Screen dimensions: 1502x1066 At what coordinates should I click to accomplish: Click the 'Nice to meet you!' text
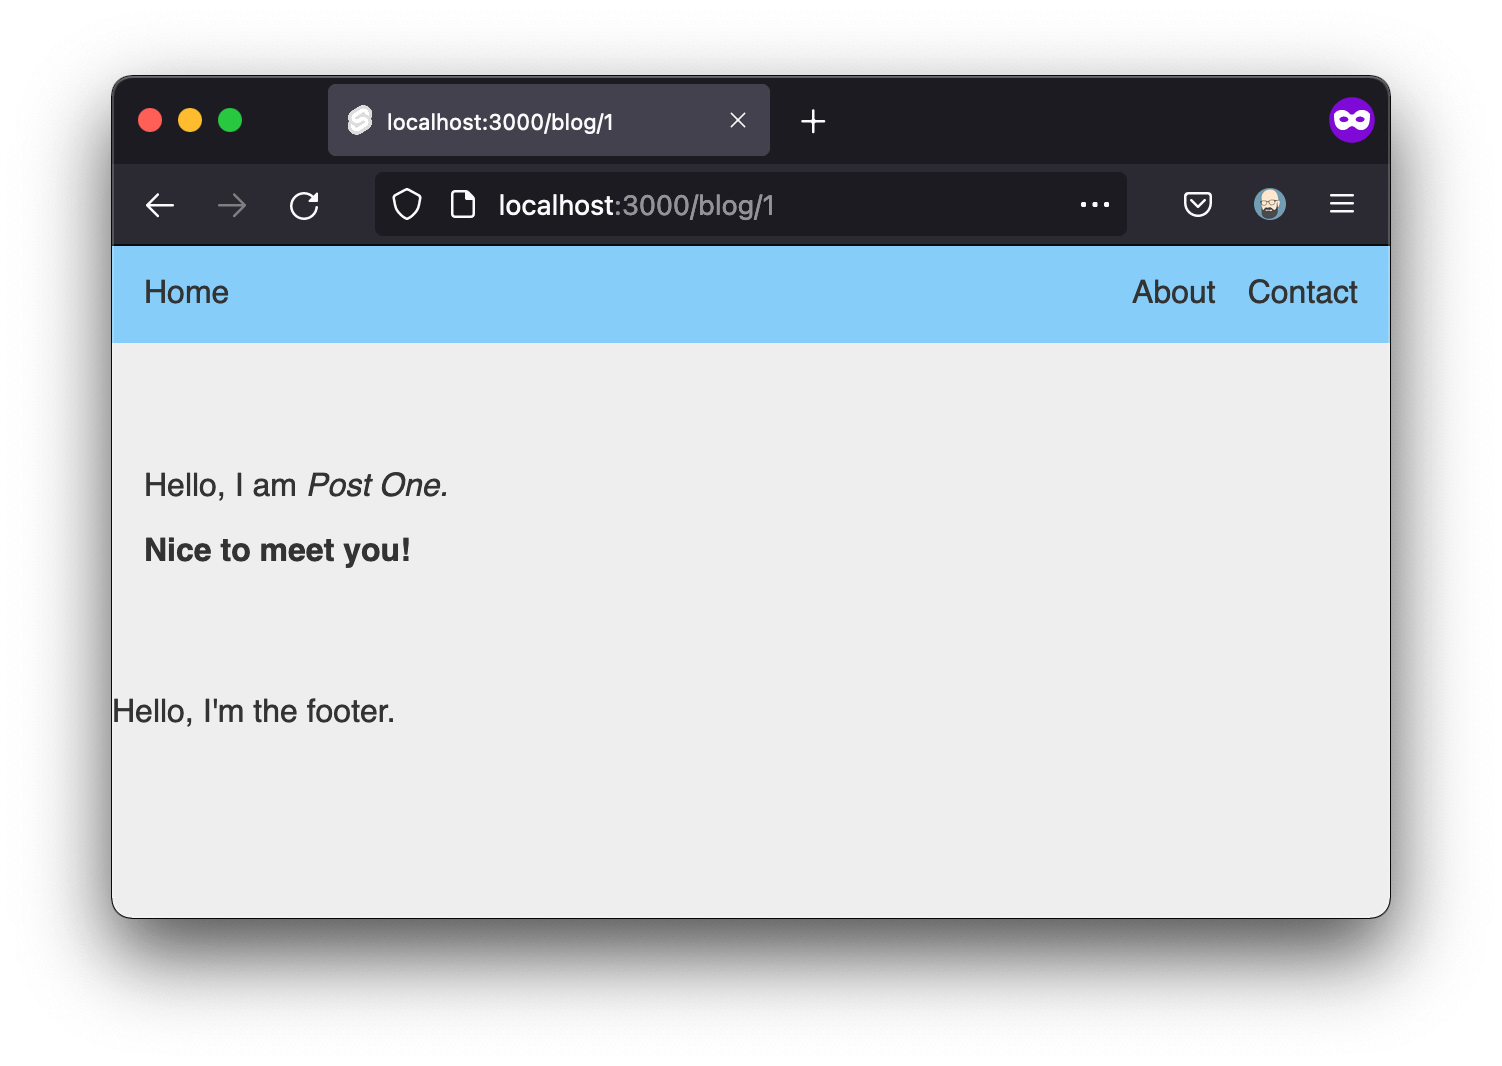[x=278, y=550]
